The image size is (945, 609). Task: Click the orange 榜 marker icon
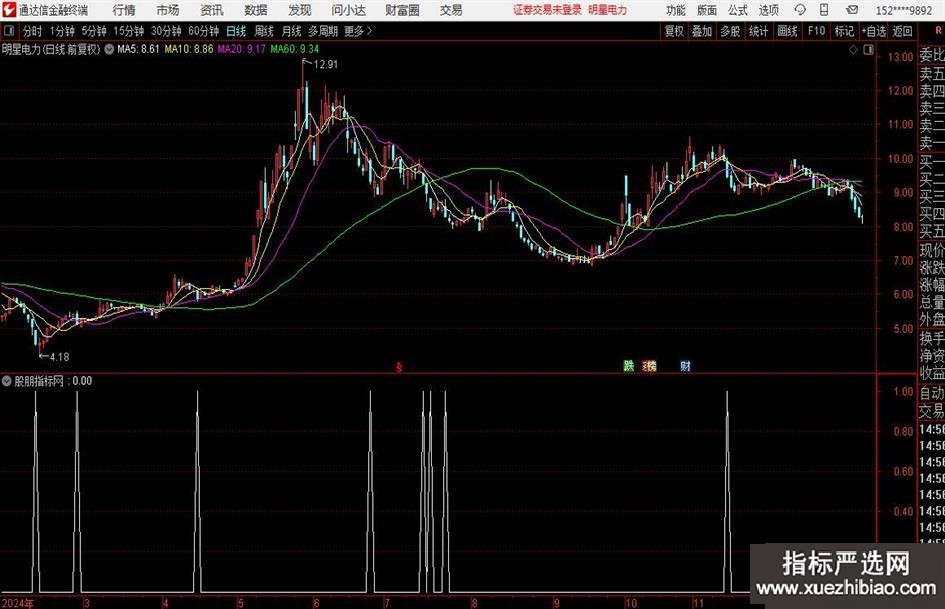pyautogui.click(x=650, y=365)
